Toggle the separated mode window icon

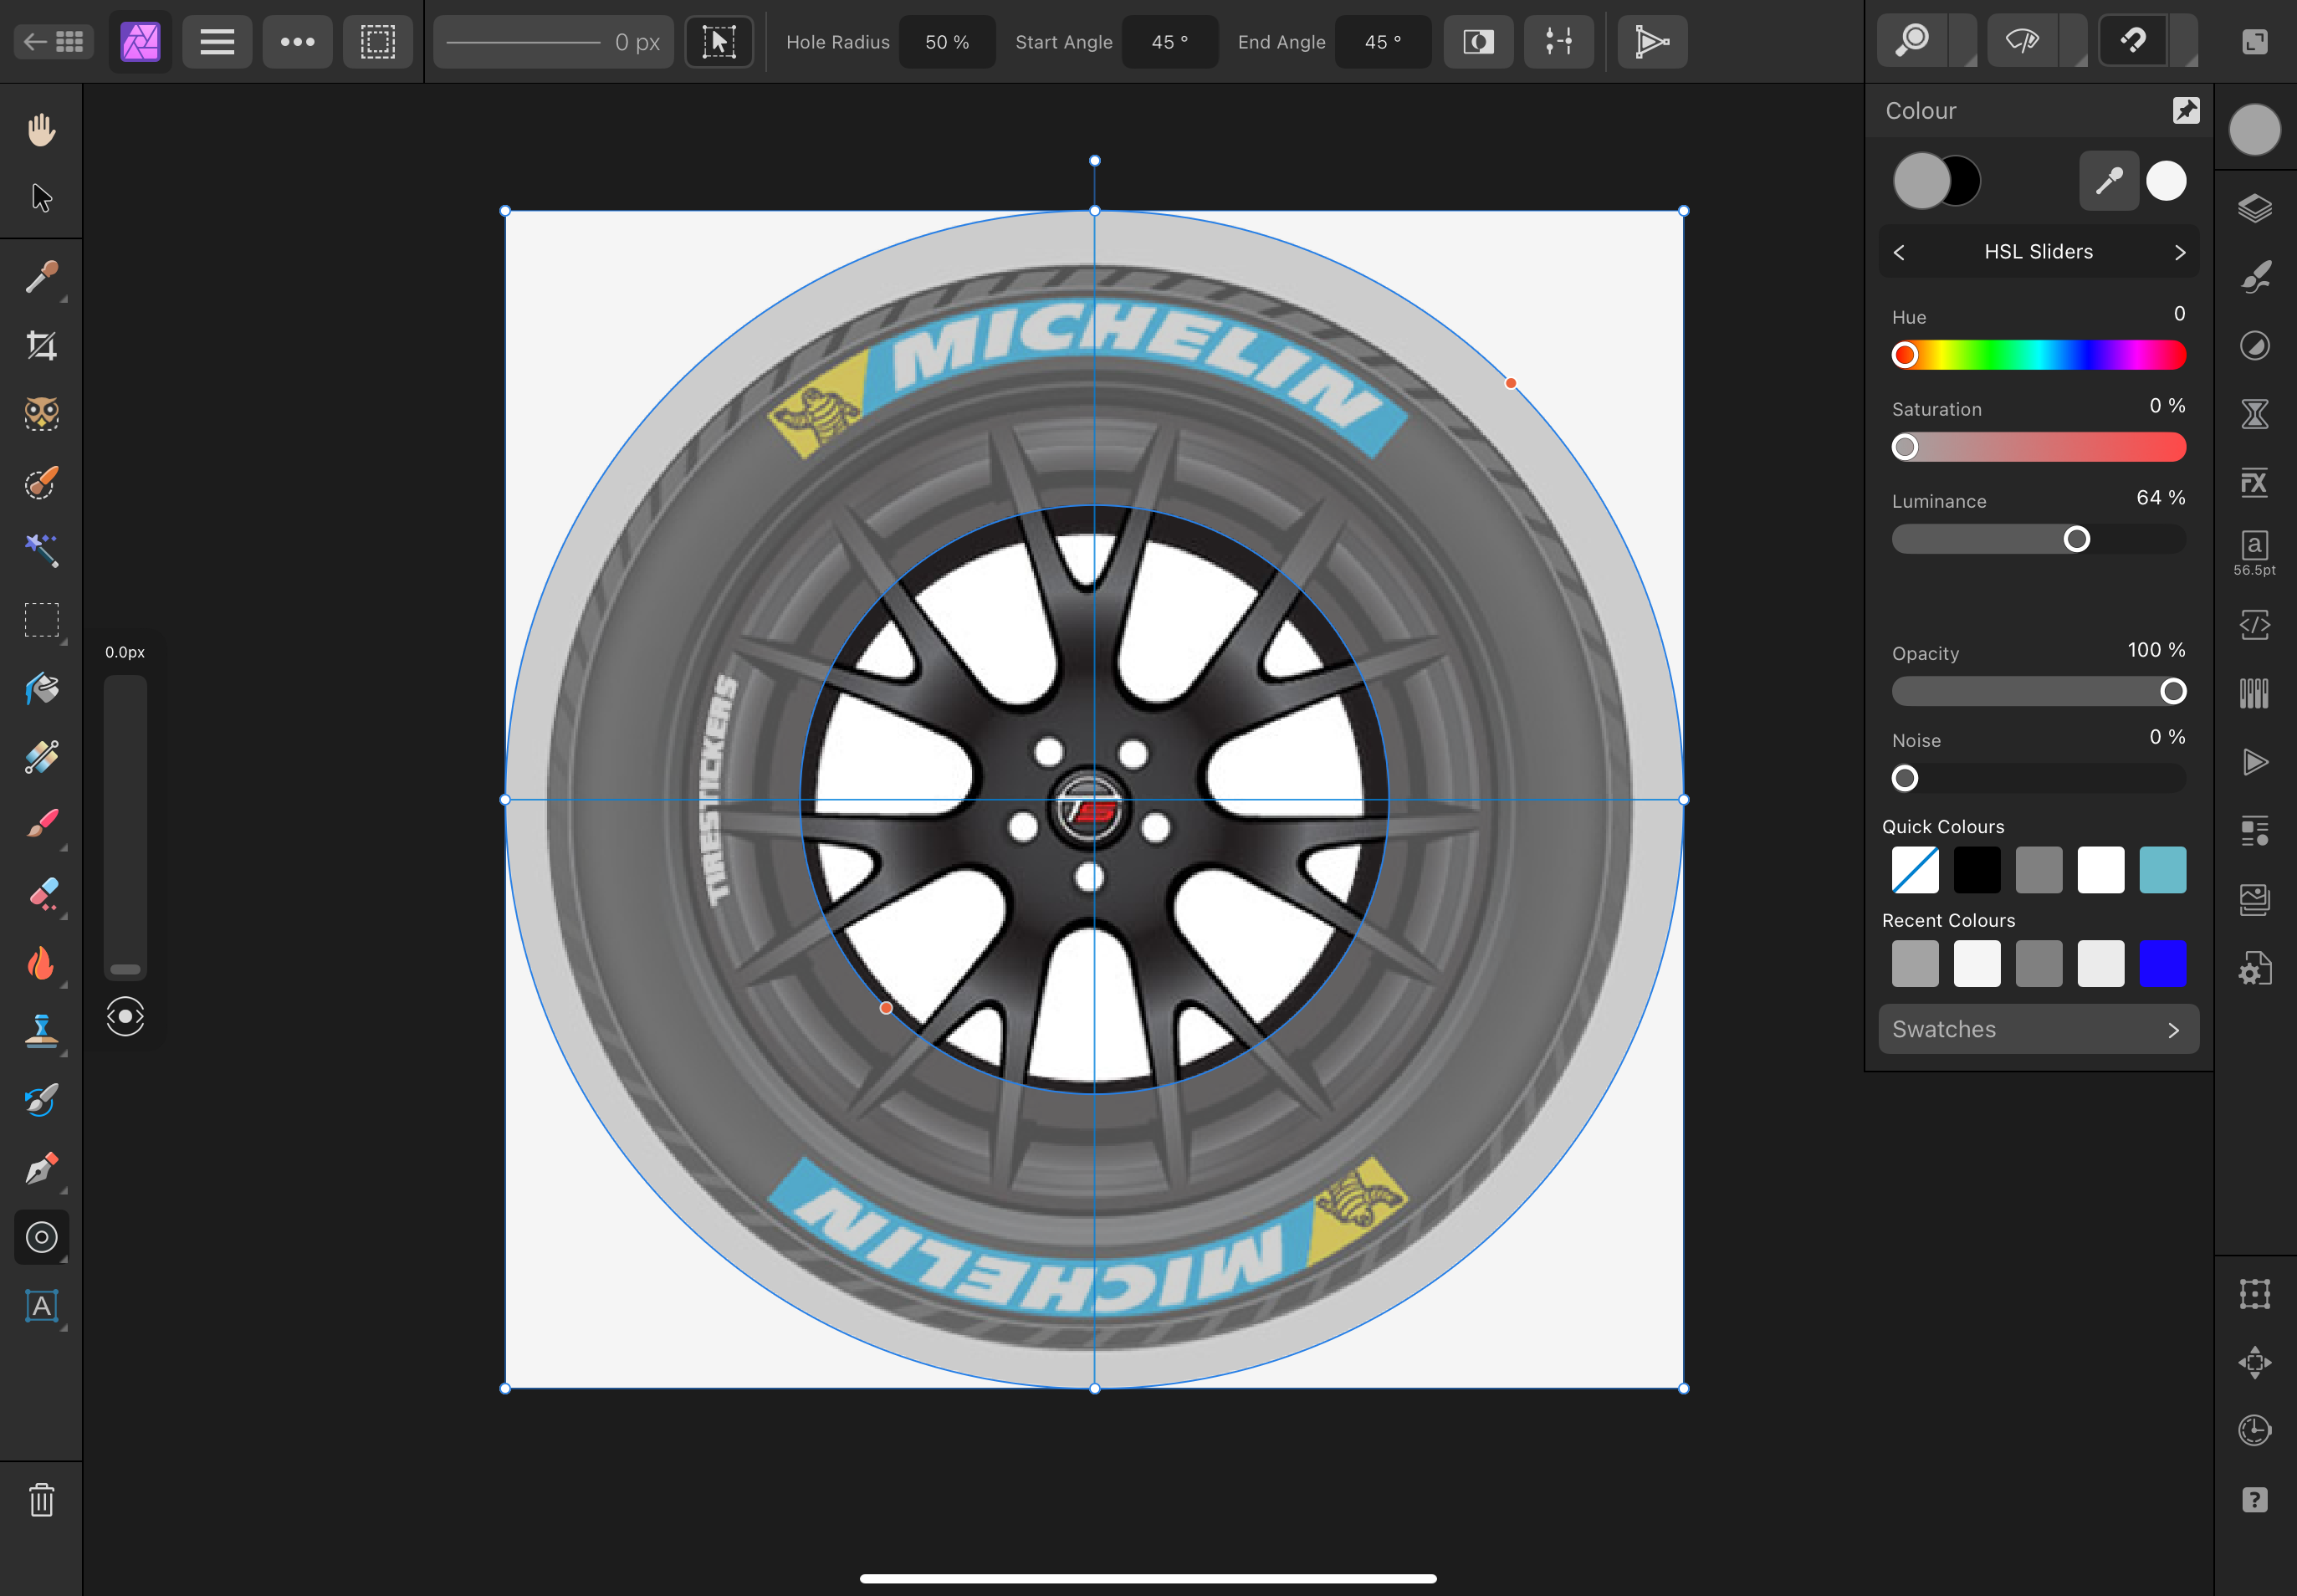click(x=2254, y=41)
